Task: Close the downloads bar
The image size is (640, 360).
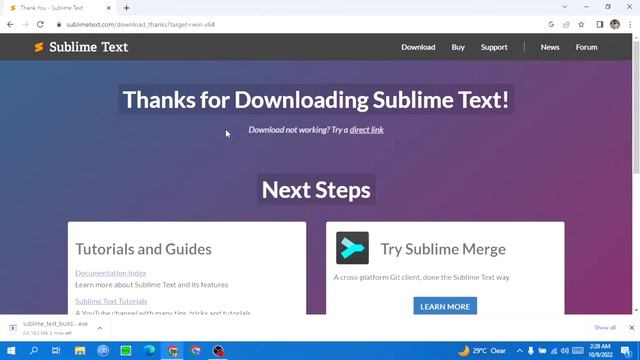Action: (631, 327)
